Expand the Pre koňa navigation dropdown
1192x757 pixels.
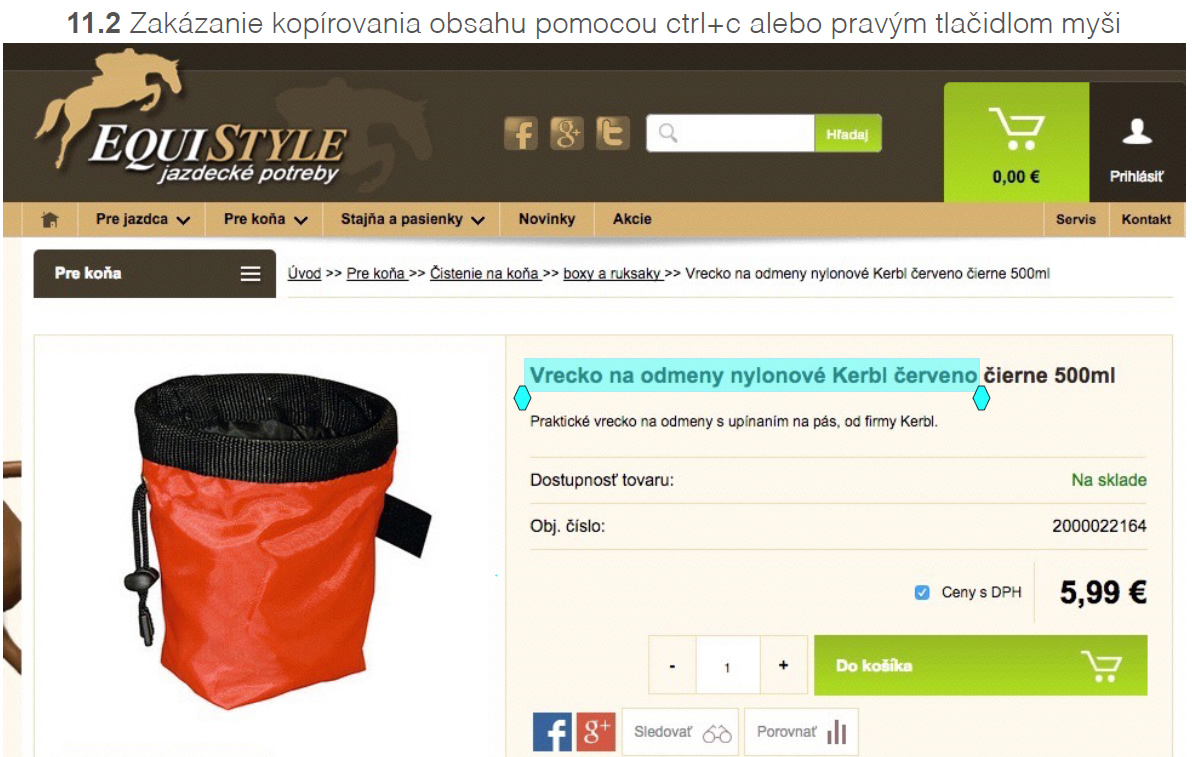pyautogui.click(x=265, y=220)
